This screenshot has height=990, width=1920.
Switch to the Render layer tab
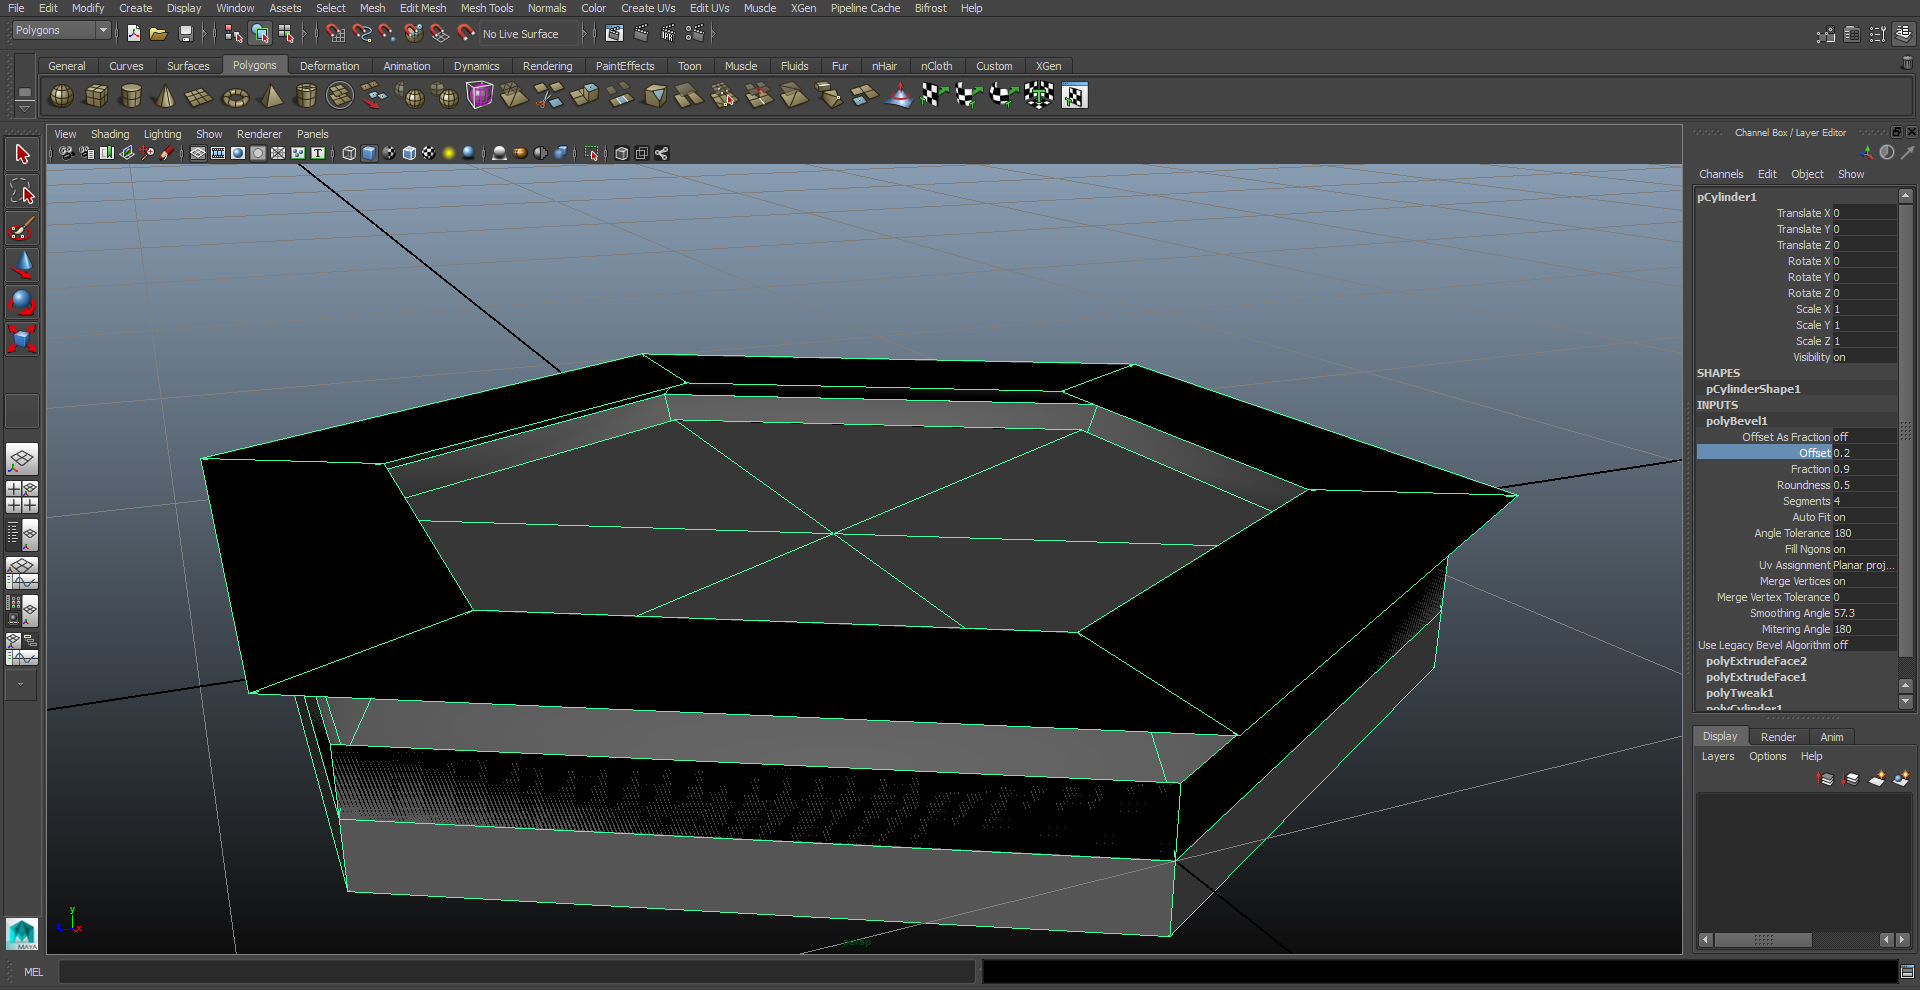tap(1778, 737)
